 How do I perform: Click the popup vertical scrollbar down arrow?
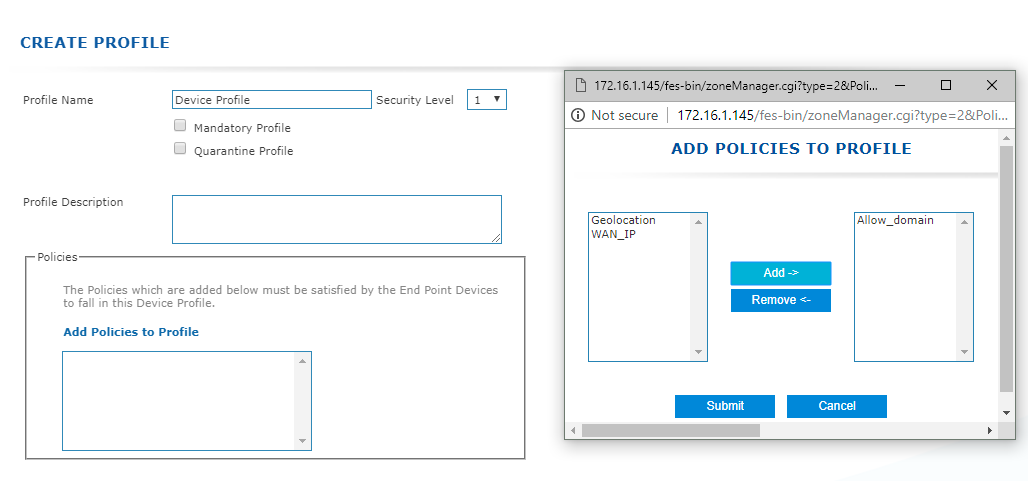pos(1006,413)
